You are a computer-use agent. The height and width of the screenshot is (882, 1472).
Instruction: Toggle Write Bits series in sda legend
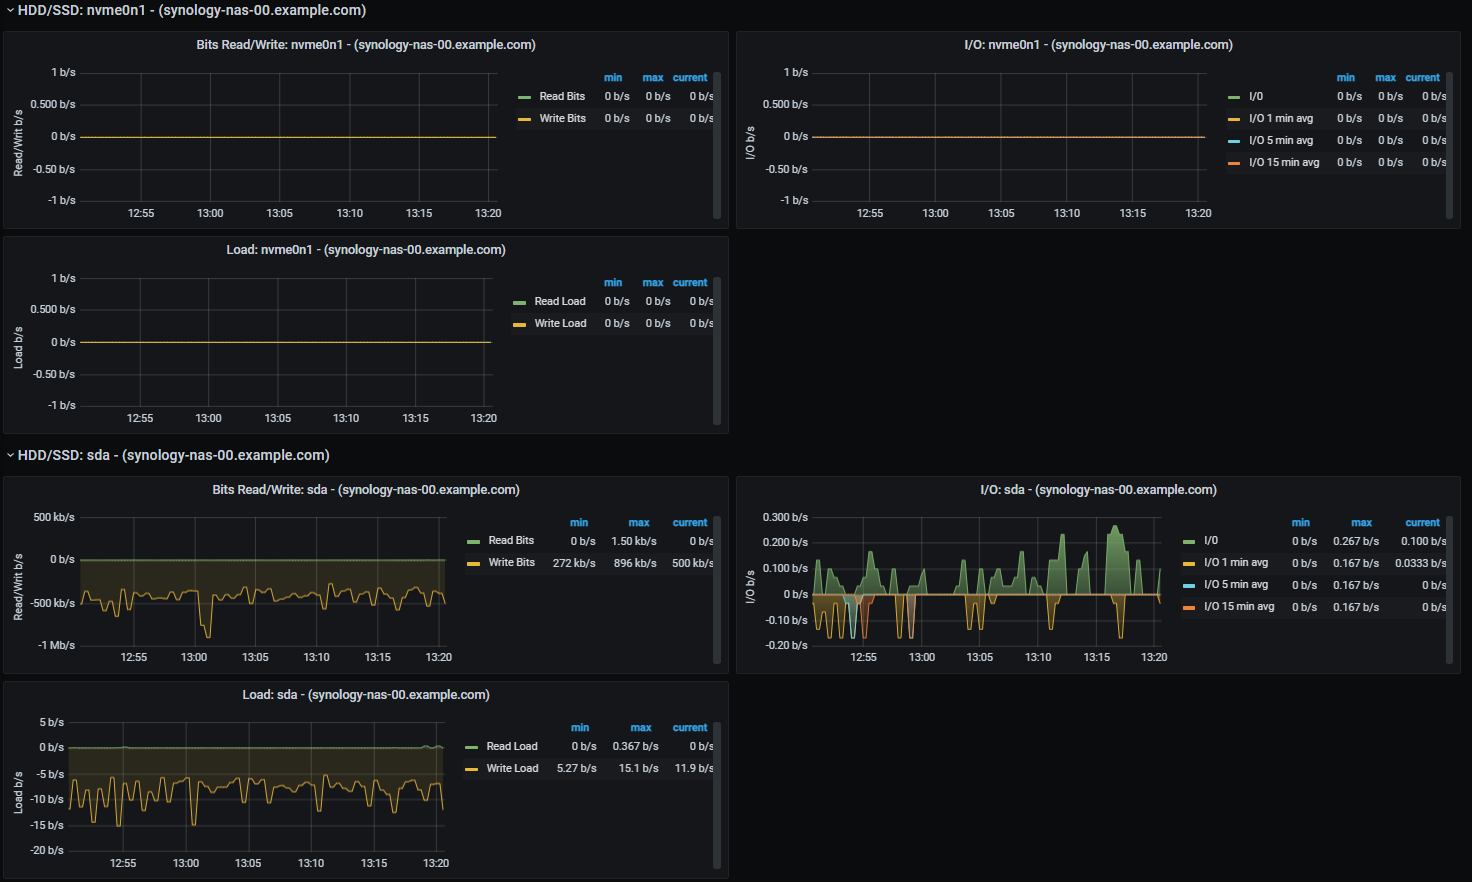tap(511, 563)
